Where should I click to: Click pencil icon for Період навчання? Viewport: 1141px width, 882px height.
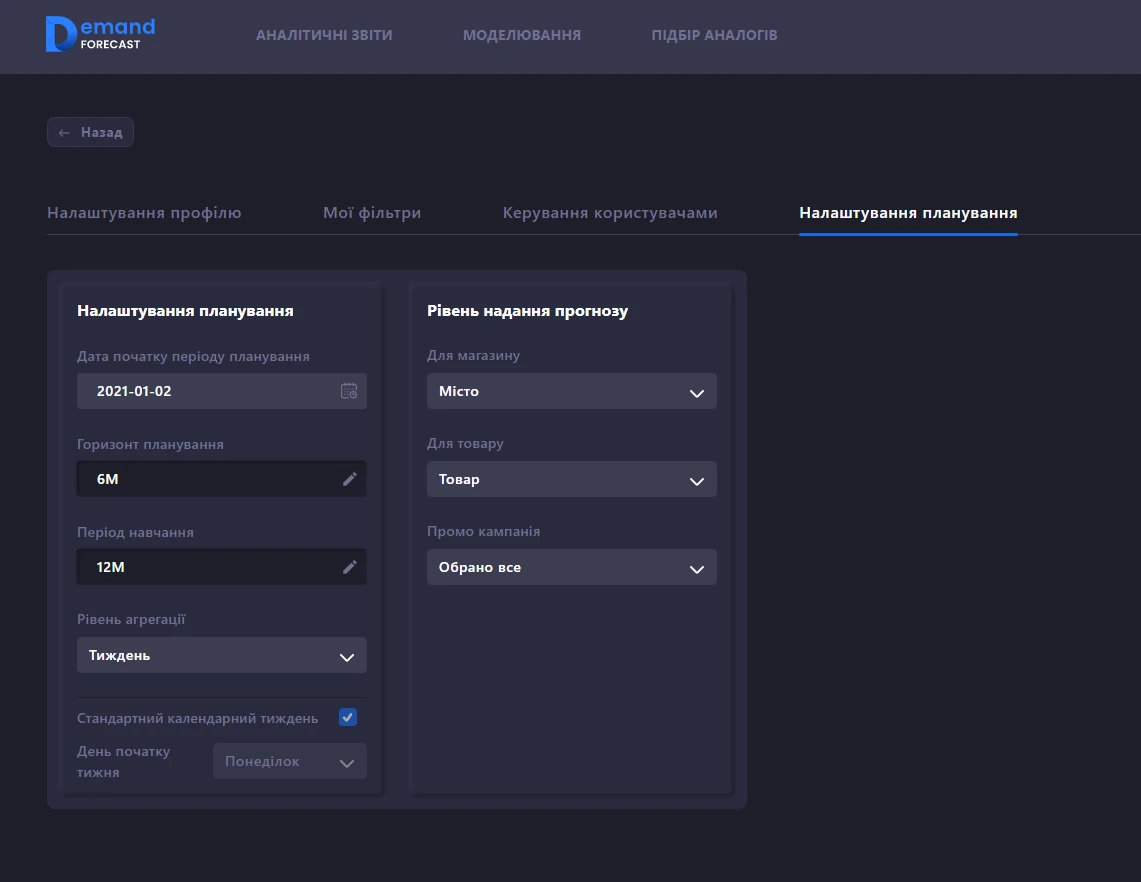(x=349, y=567)
